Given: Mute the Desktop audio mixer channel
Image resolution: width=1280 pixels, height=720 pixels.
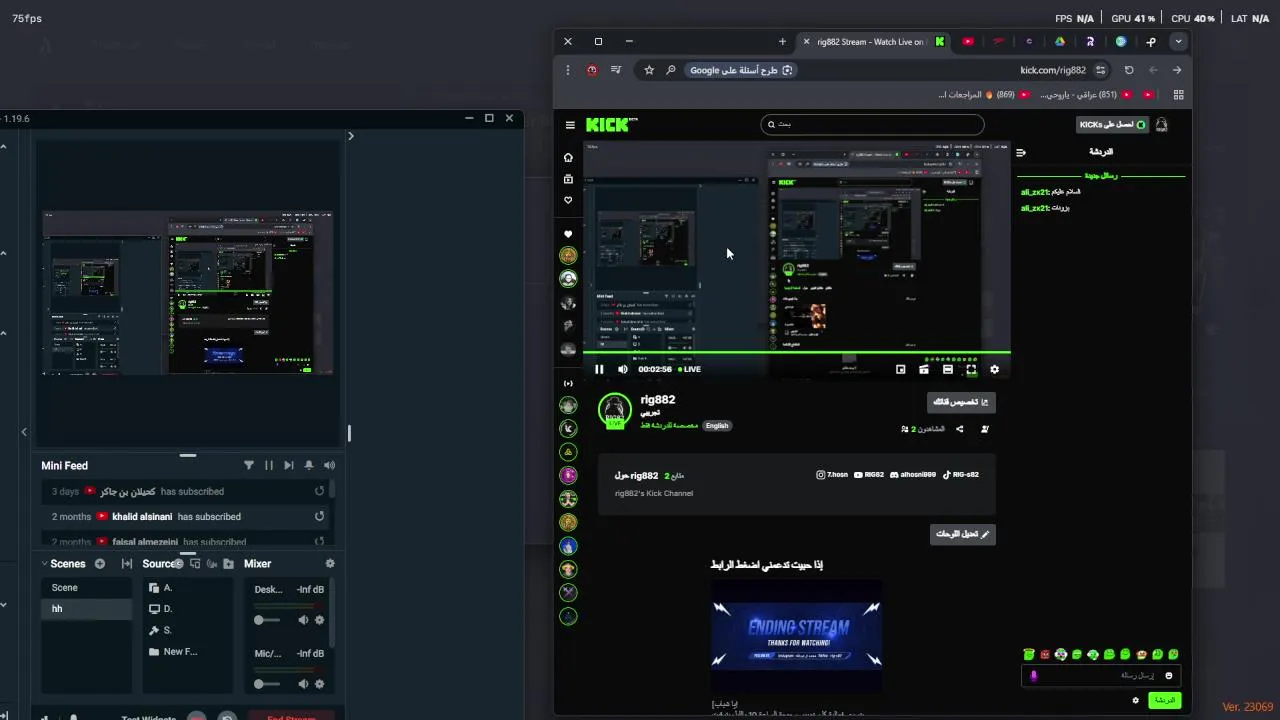Looking at the screenshot, I should pos(303,620).
